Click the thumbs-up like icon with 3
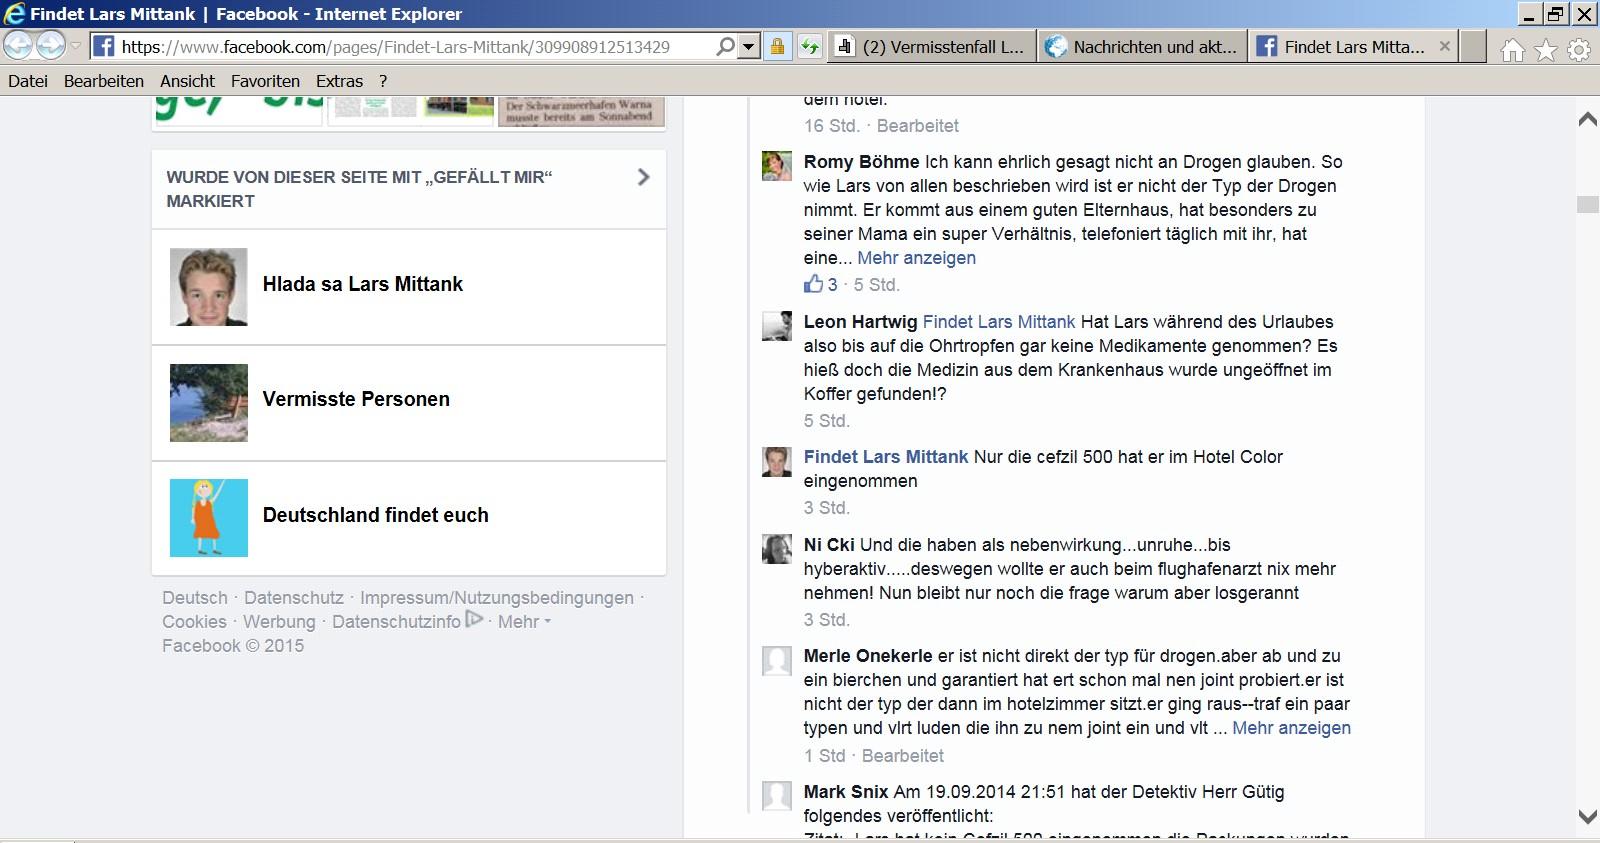 pos(813,284)
